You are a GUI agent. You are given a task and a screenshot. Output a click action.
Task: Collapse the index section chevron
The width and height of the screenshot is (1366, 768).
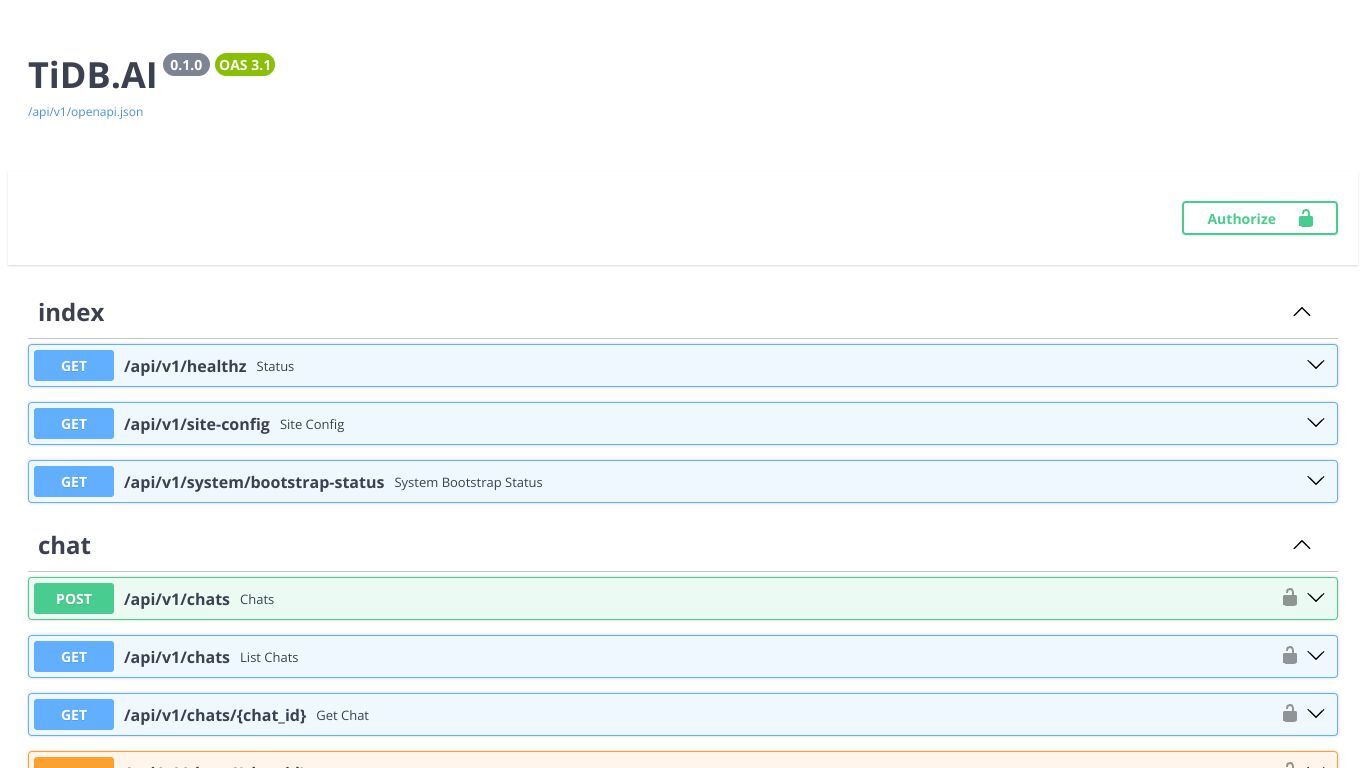(1301, 312)
